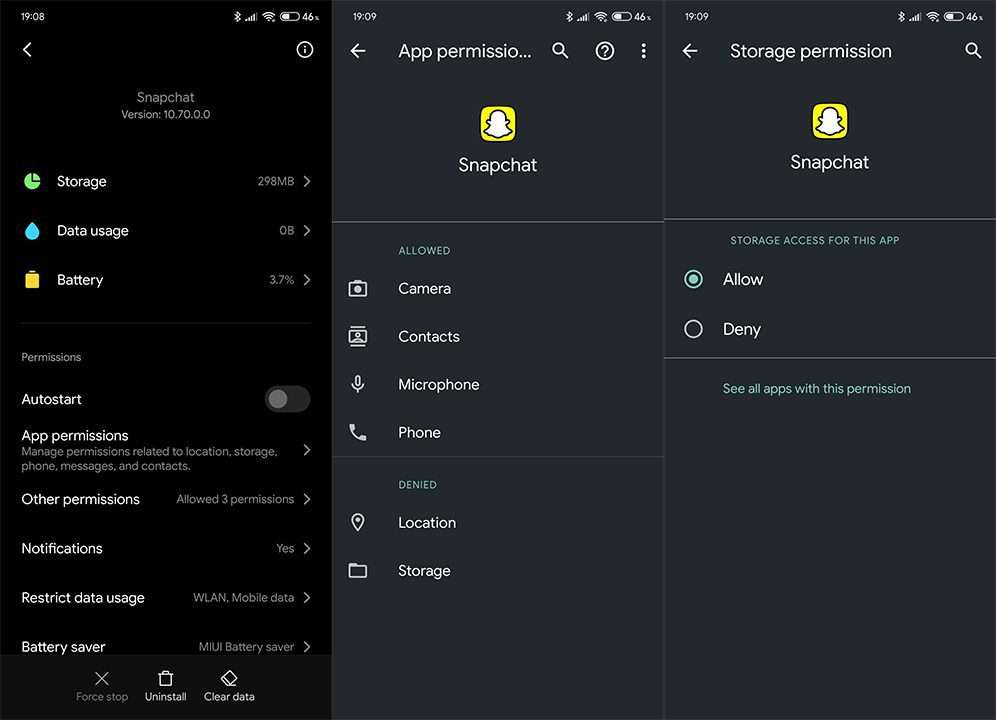Screen dimensions: 996x720
Task: Tap the App permissions title text
Action: coord(465,51)
